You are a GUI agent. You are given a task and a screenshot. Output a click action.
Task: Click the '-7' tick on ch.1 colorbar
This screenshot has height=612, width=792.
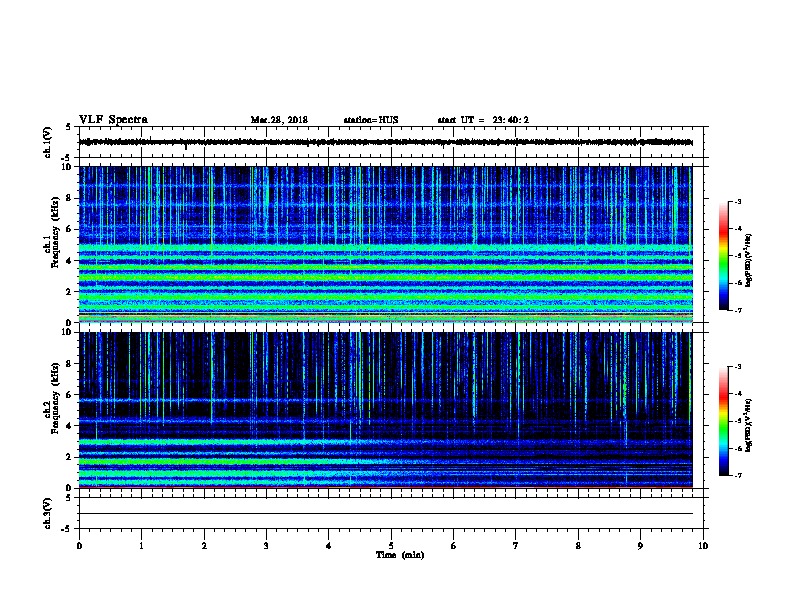click(x=737, y=310)
